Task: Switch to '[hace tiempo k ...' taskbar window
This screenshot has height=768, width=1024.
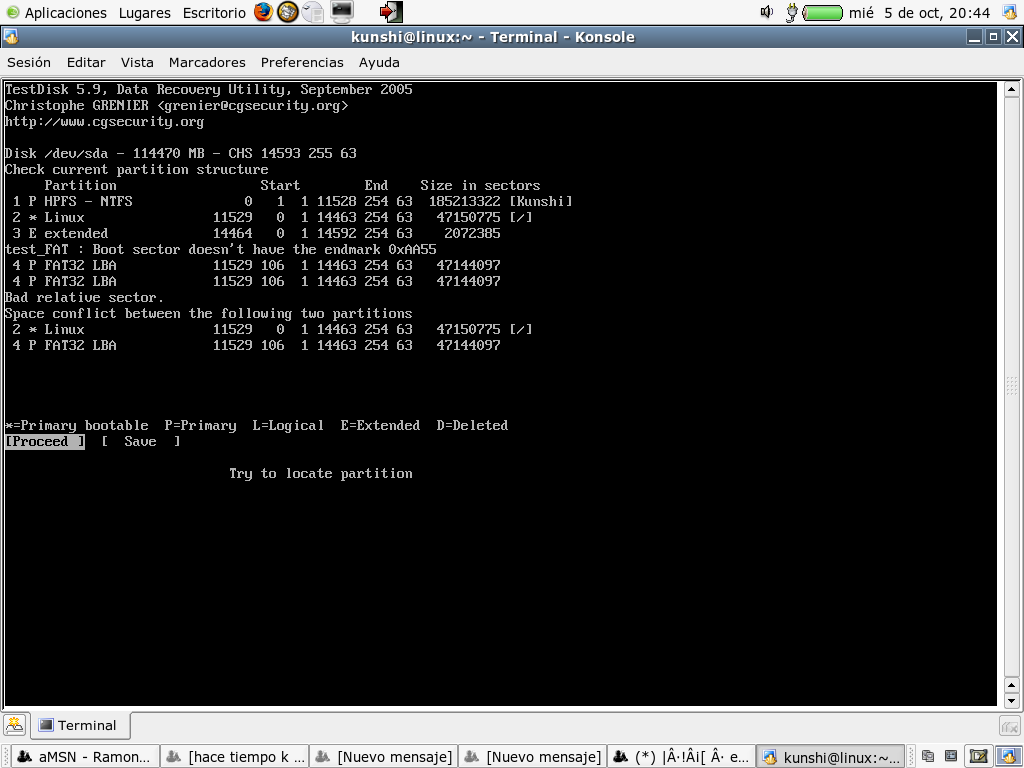Action: [x=234, y=756]
